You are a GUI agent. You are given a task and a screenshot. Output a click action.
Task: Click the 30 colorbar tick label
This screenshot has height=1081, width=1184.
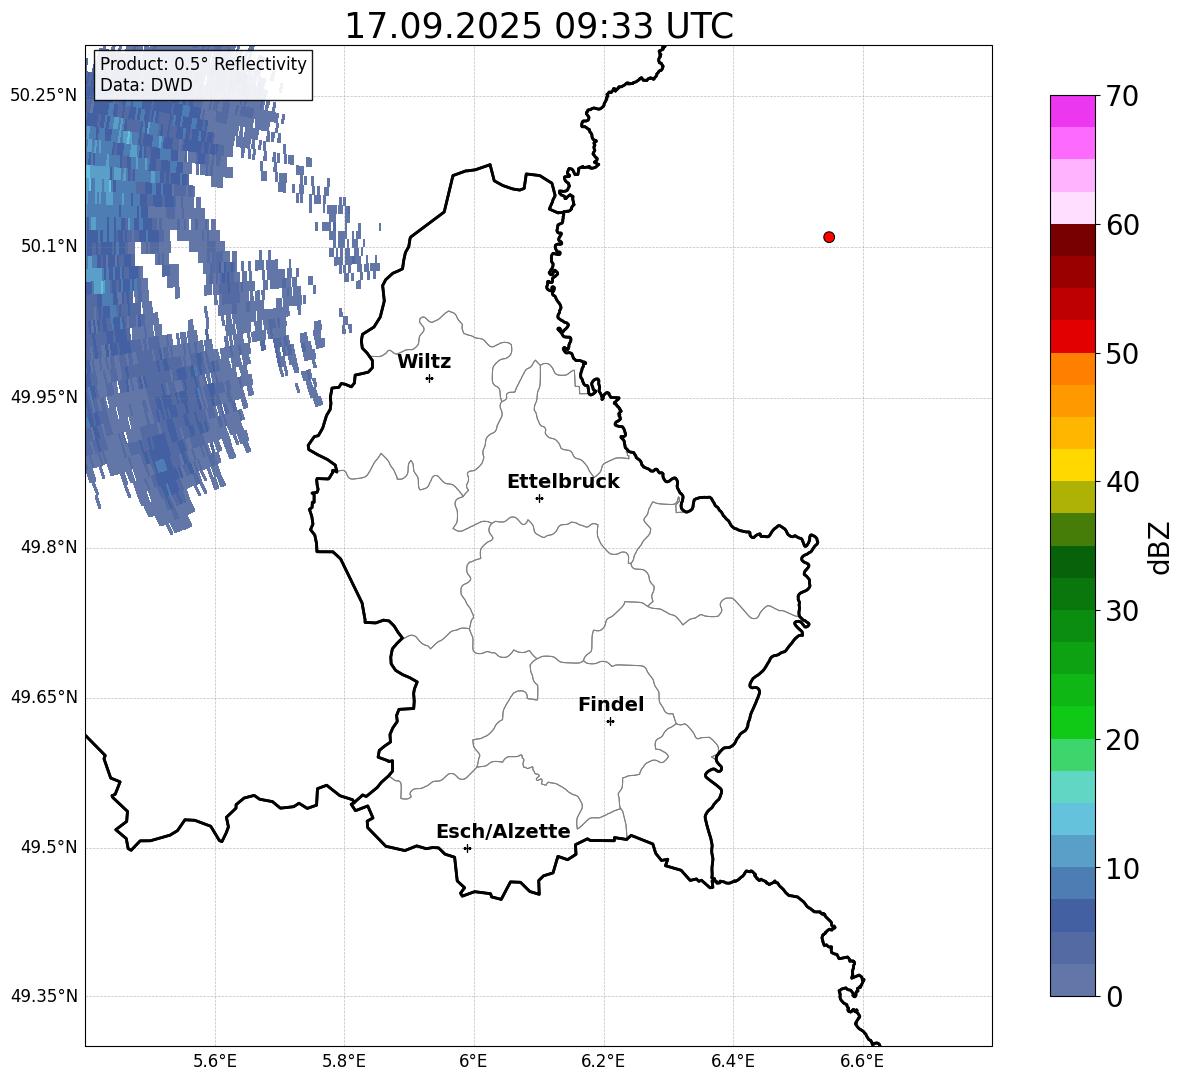pos(1122,611)
